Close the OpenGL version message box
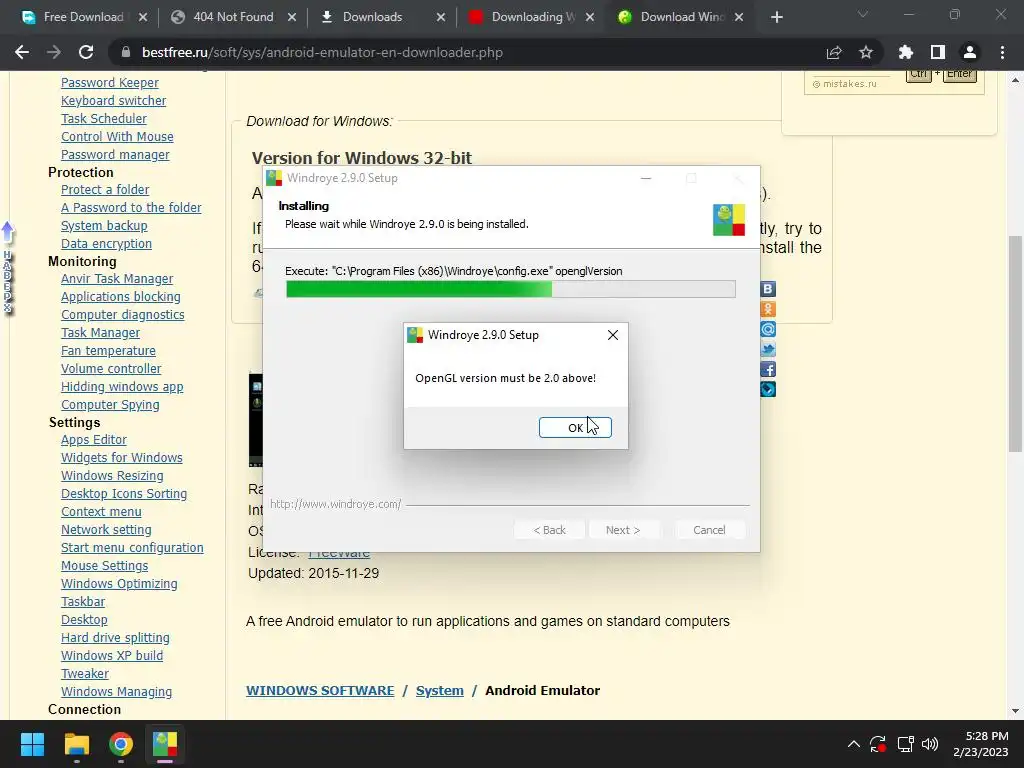The width and height of the screenshot is (1024, 768). [613, 335]
